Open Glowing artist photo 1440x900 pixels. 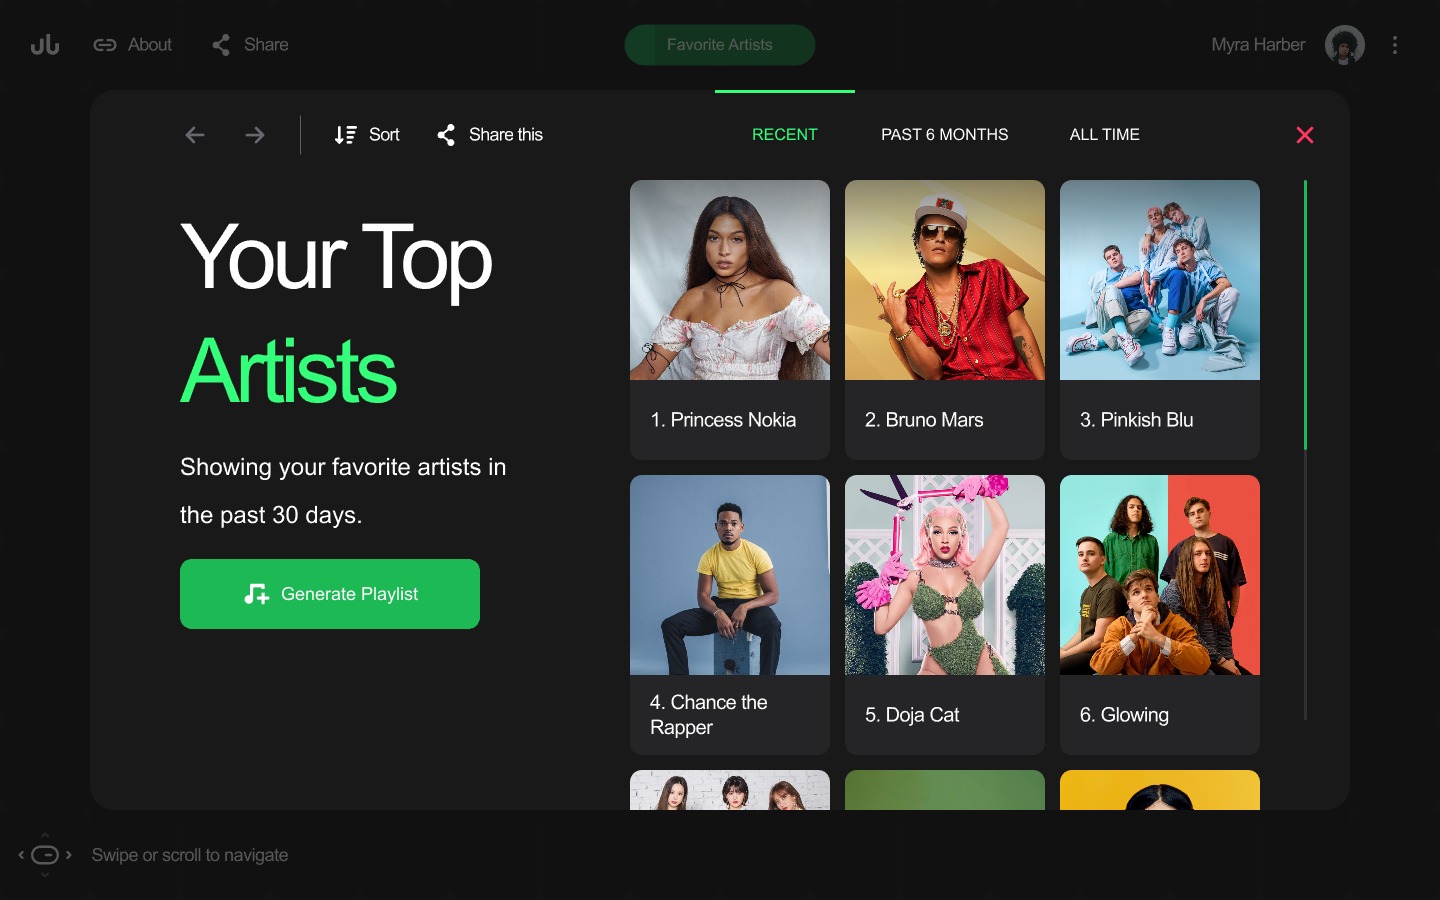1160,575
